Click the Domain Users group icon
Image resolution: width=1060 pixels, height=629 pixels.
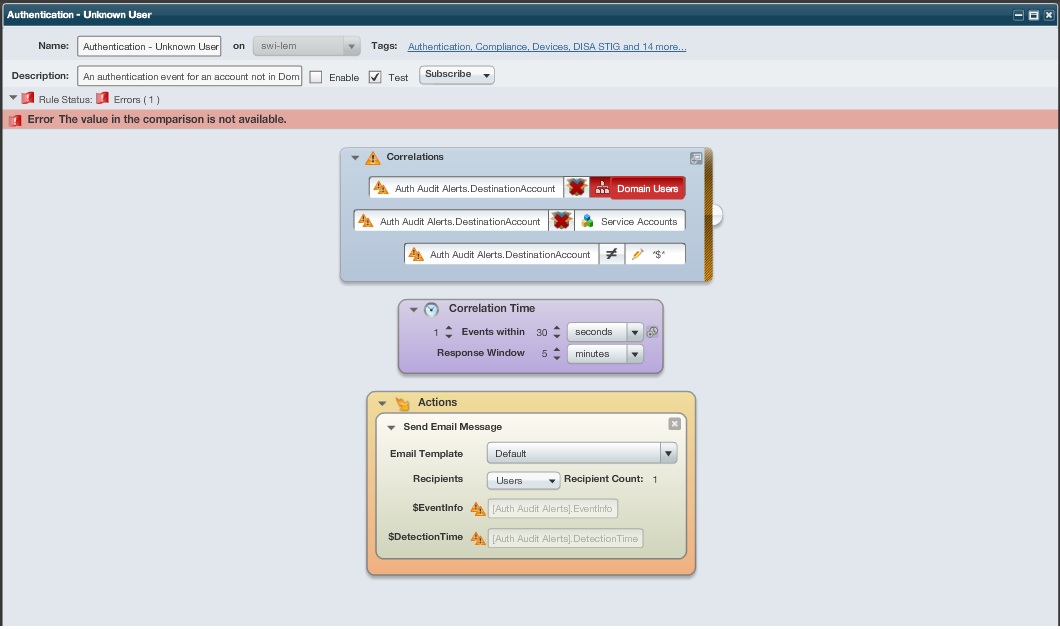point(602,188)
